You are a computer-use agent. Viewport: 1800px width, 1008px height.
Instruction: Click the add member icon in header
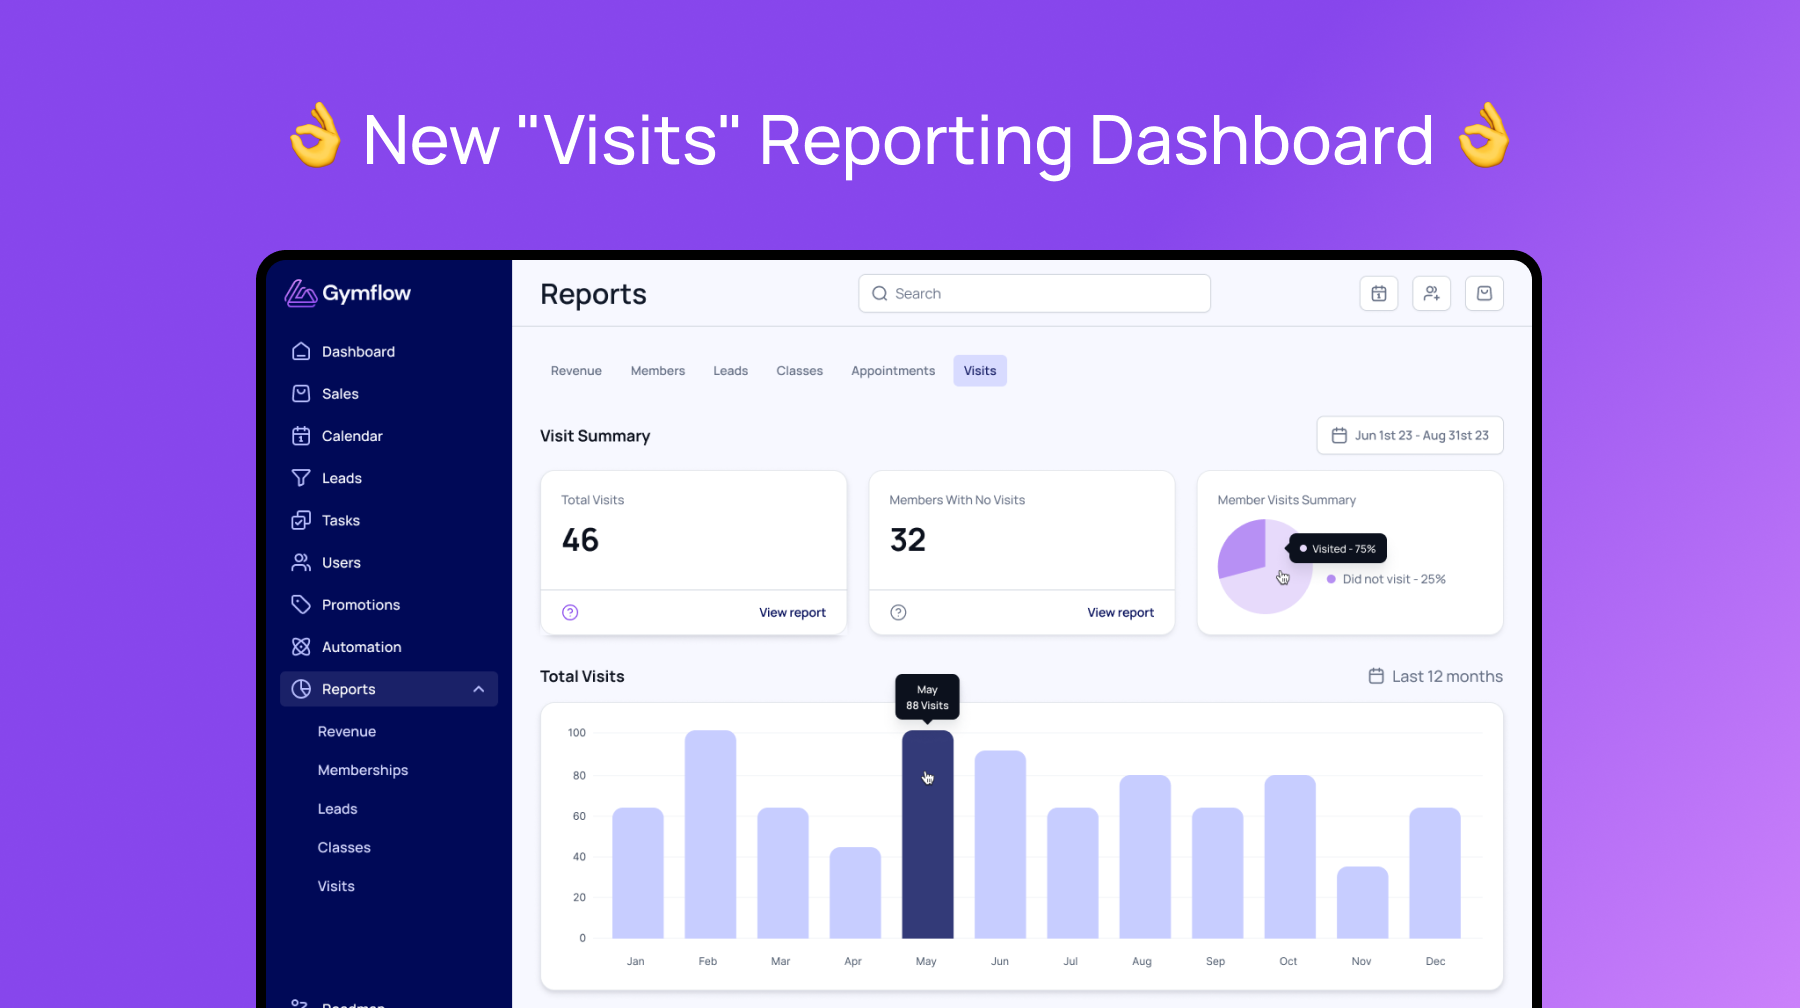[1432, 294]
